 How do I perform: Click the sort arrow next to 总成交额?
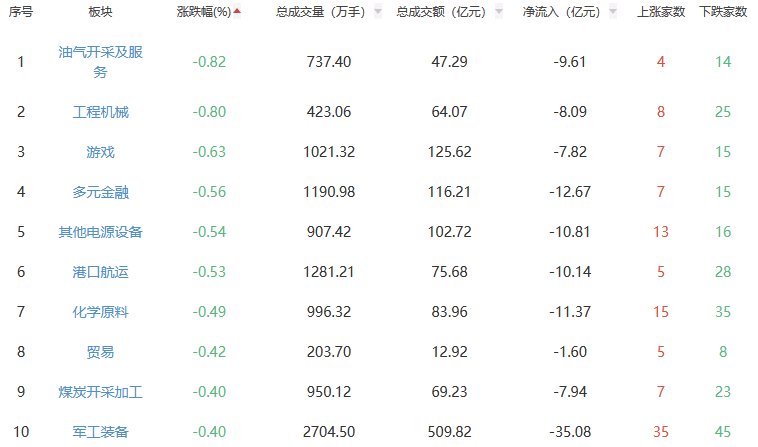[x=498, y=12]
